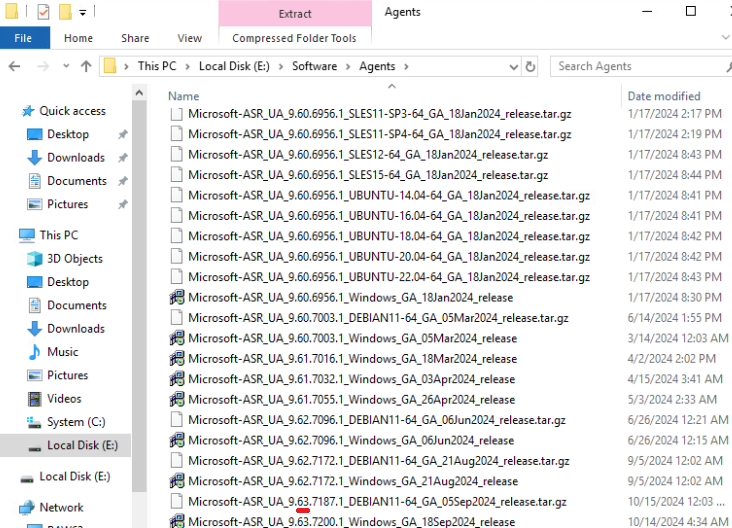Click This PC in the address breadcrumb
The image size is (732, 528).
point(157,66)
